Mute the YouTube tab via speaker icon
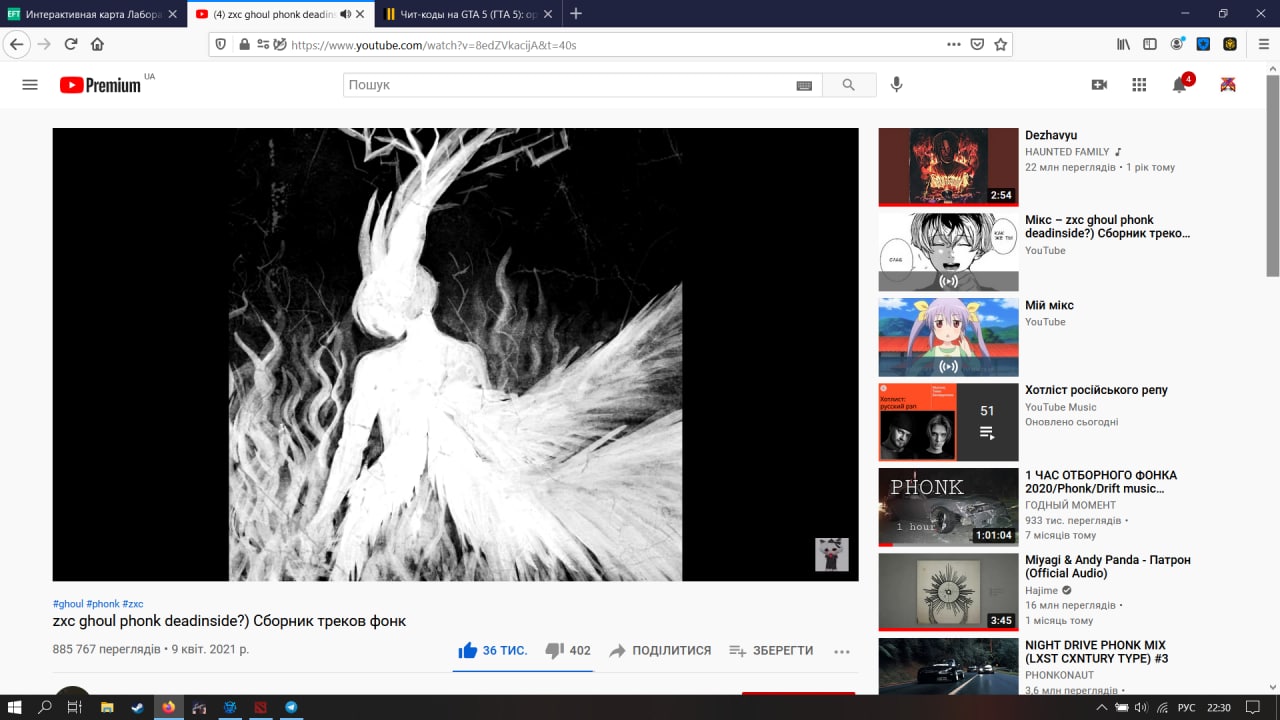 coord(346,14)
